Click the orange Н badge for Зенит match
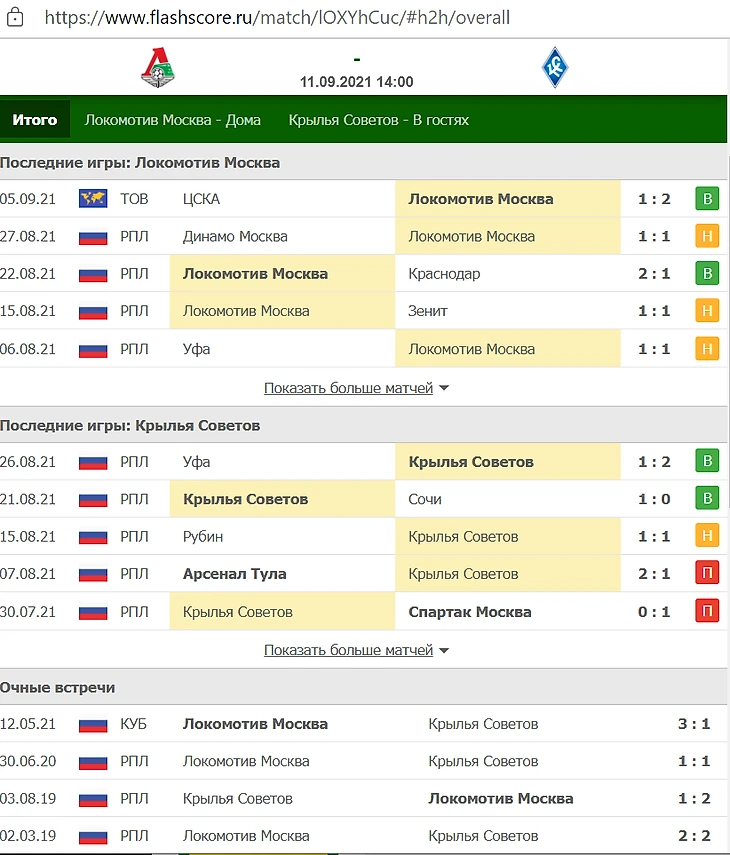 pos(707,311)
